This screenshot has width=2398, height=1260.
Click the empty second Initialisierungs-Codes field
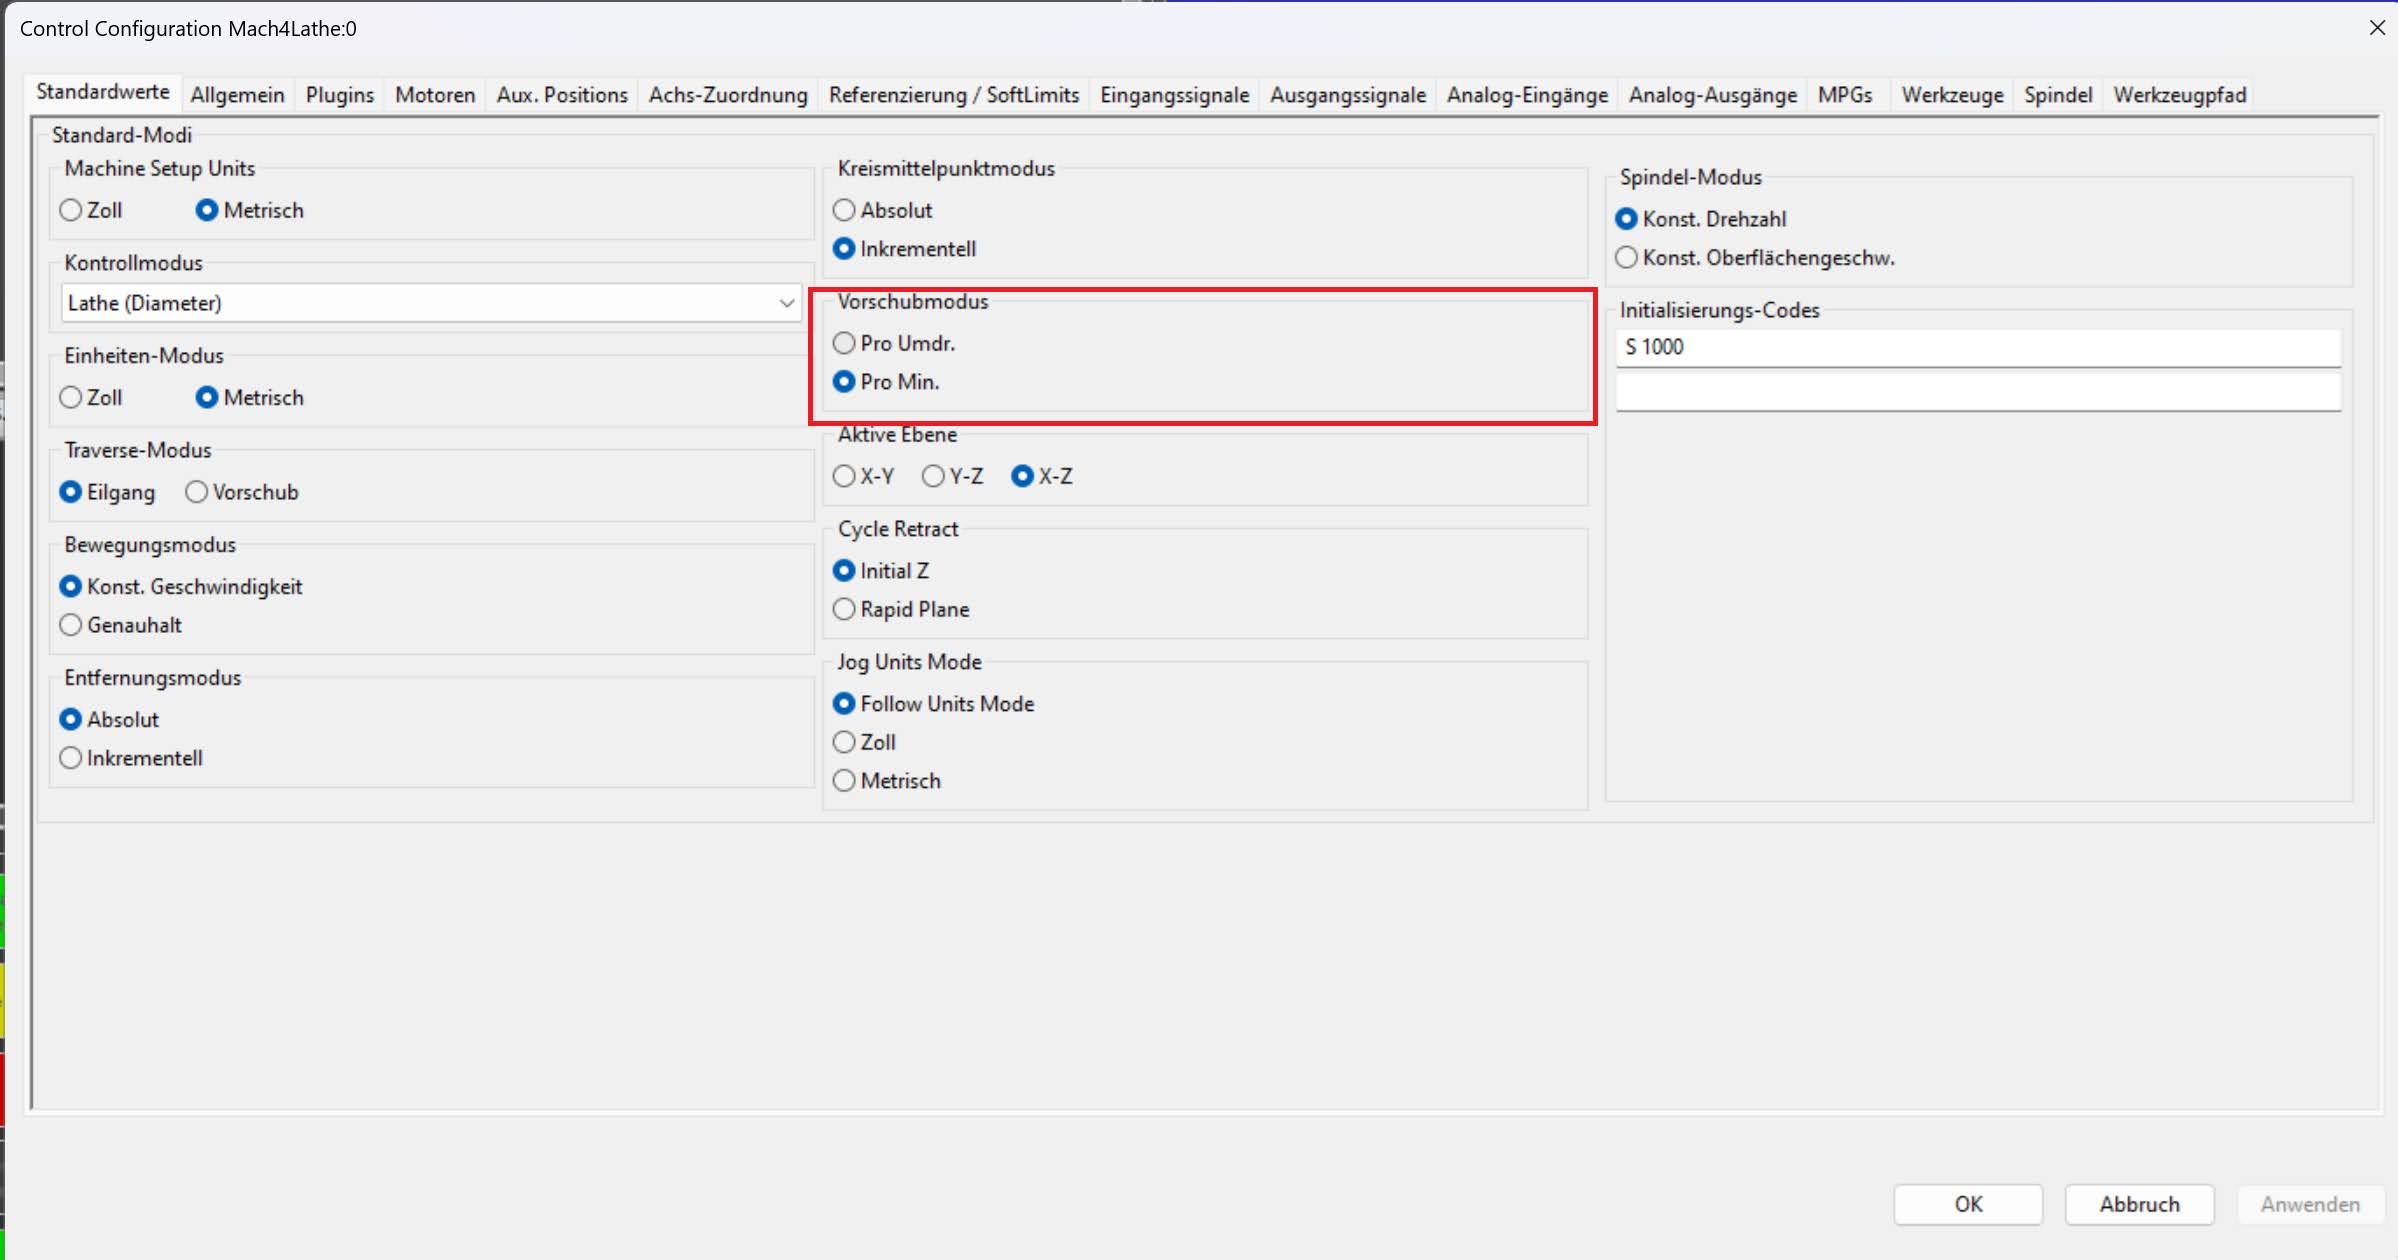click(x=1978, y=391)
